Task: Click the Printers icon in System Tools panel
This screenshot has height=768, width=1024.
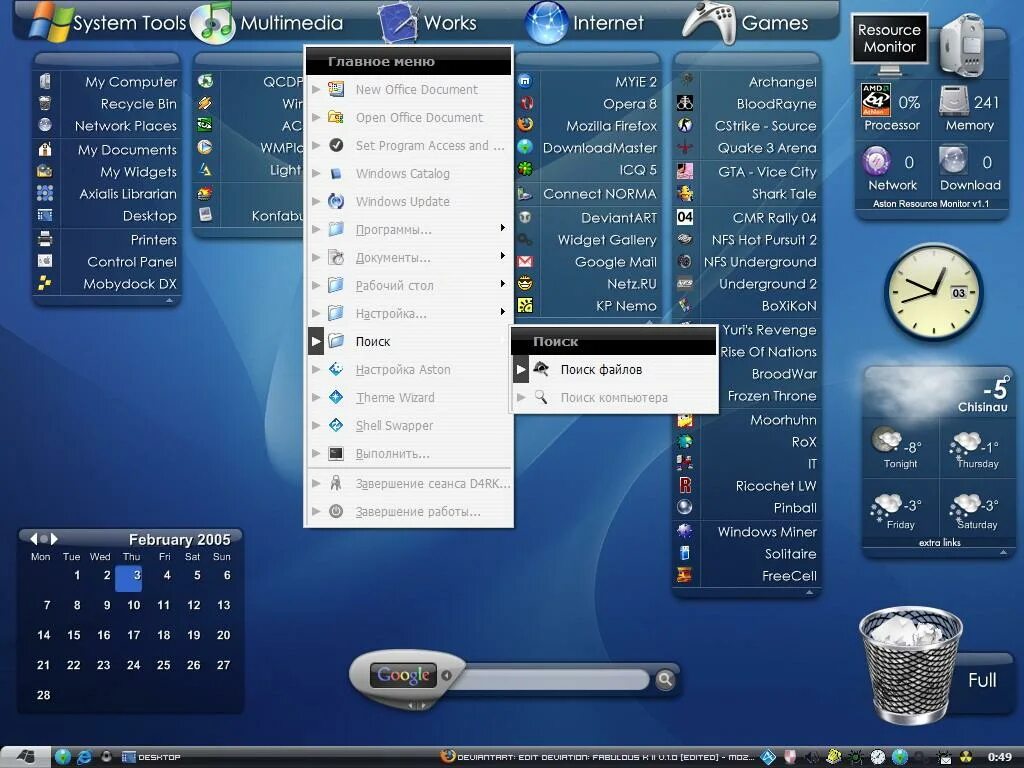Action: 45,239
